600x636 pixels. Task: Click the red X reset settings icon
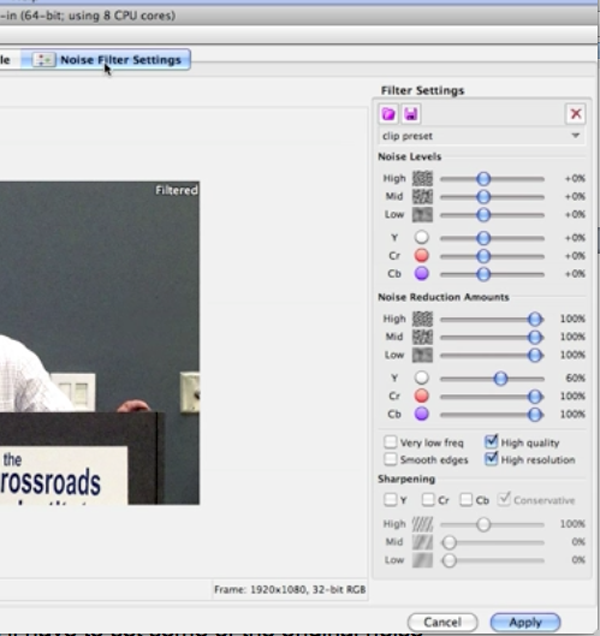(576, 114)
